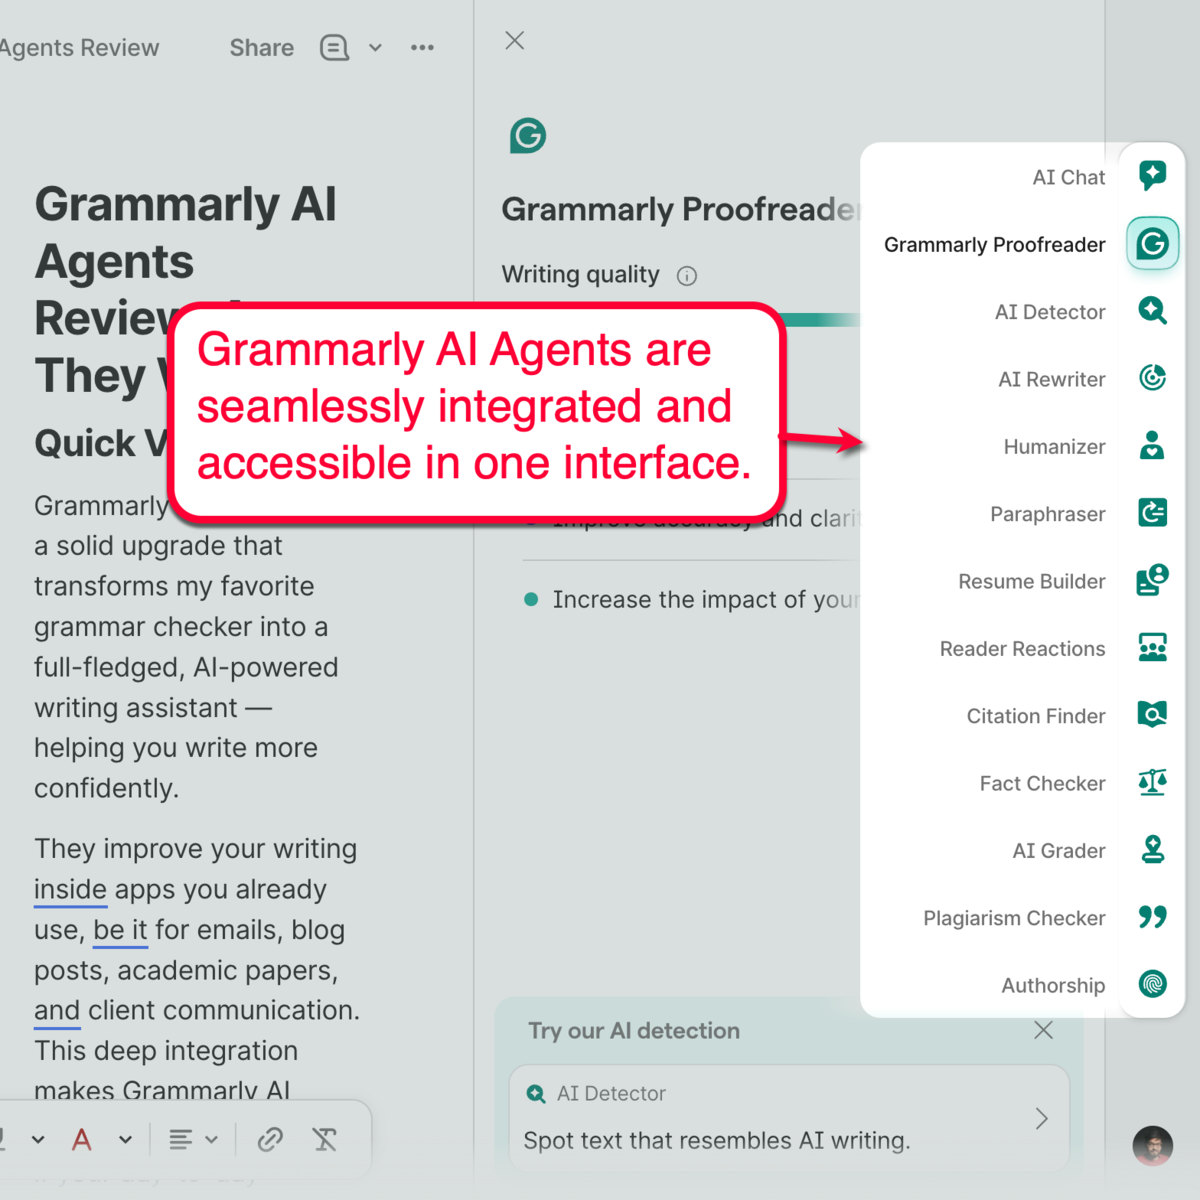Choose the Reader Reactions menu label

pos(1022,648)
